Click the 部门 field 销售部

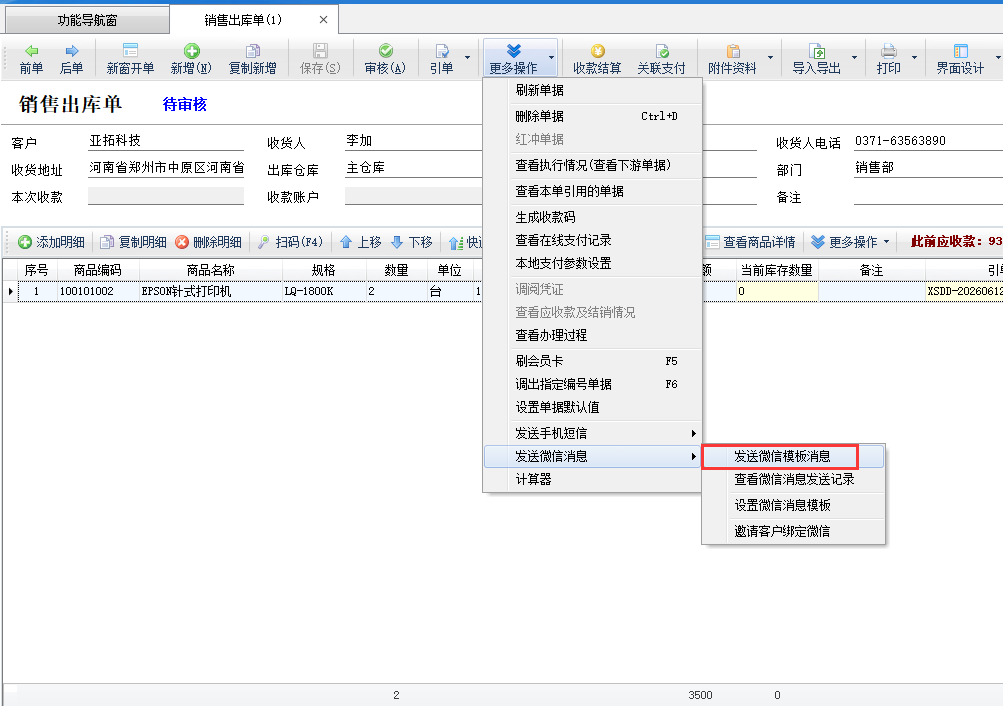coord(928,168)
